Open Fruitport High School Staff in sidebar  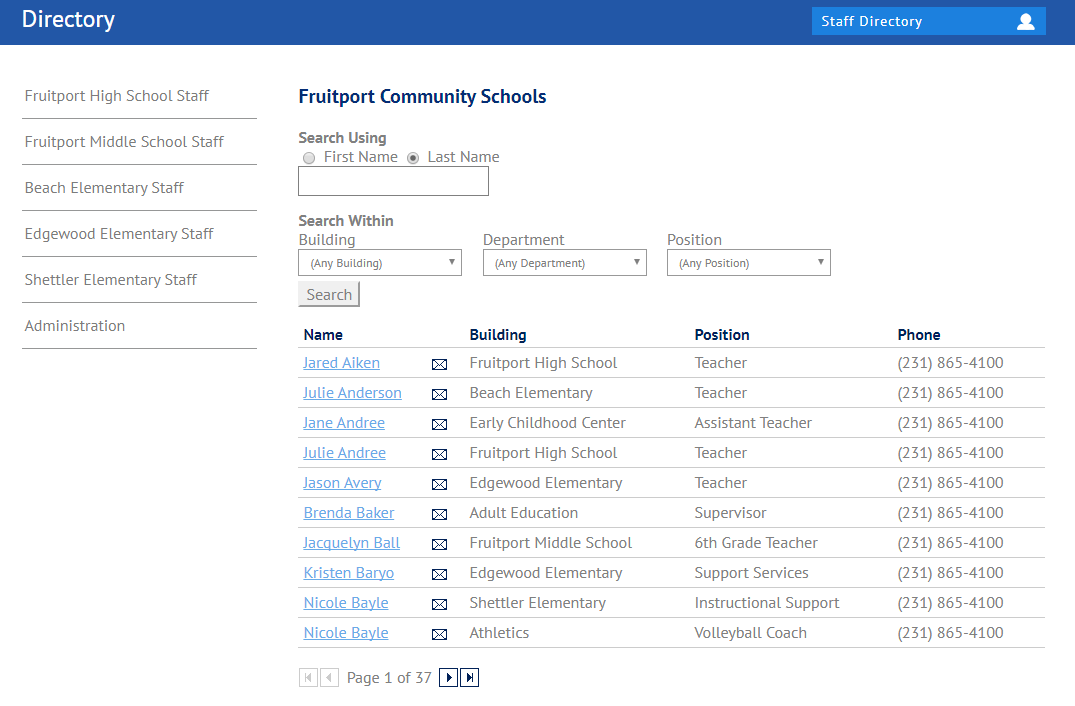117,96
